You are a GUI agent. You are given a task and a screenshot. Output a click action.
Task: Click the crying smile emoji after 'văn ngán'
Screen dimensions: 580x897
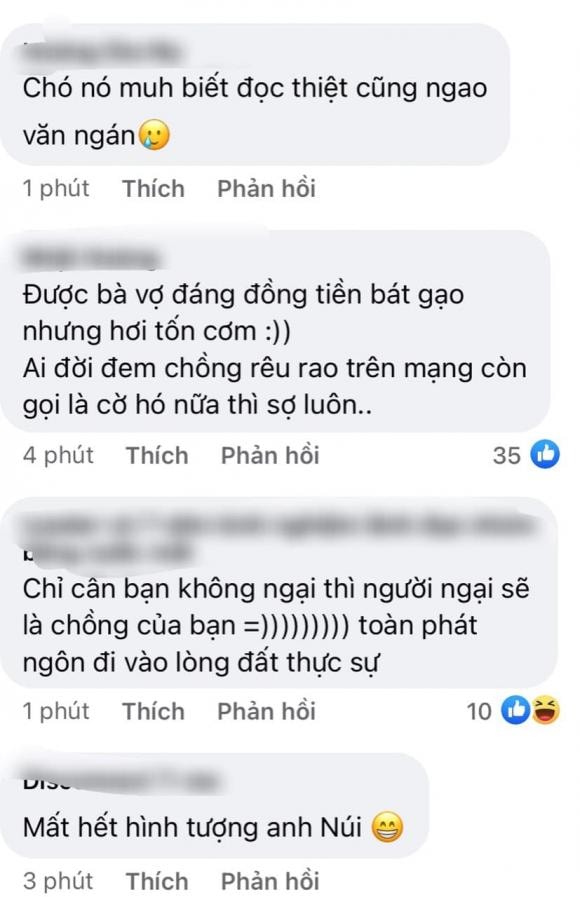[154, 136]
